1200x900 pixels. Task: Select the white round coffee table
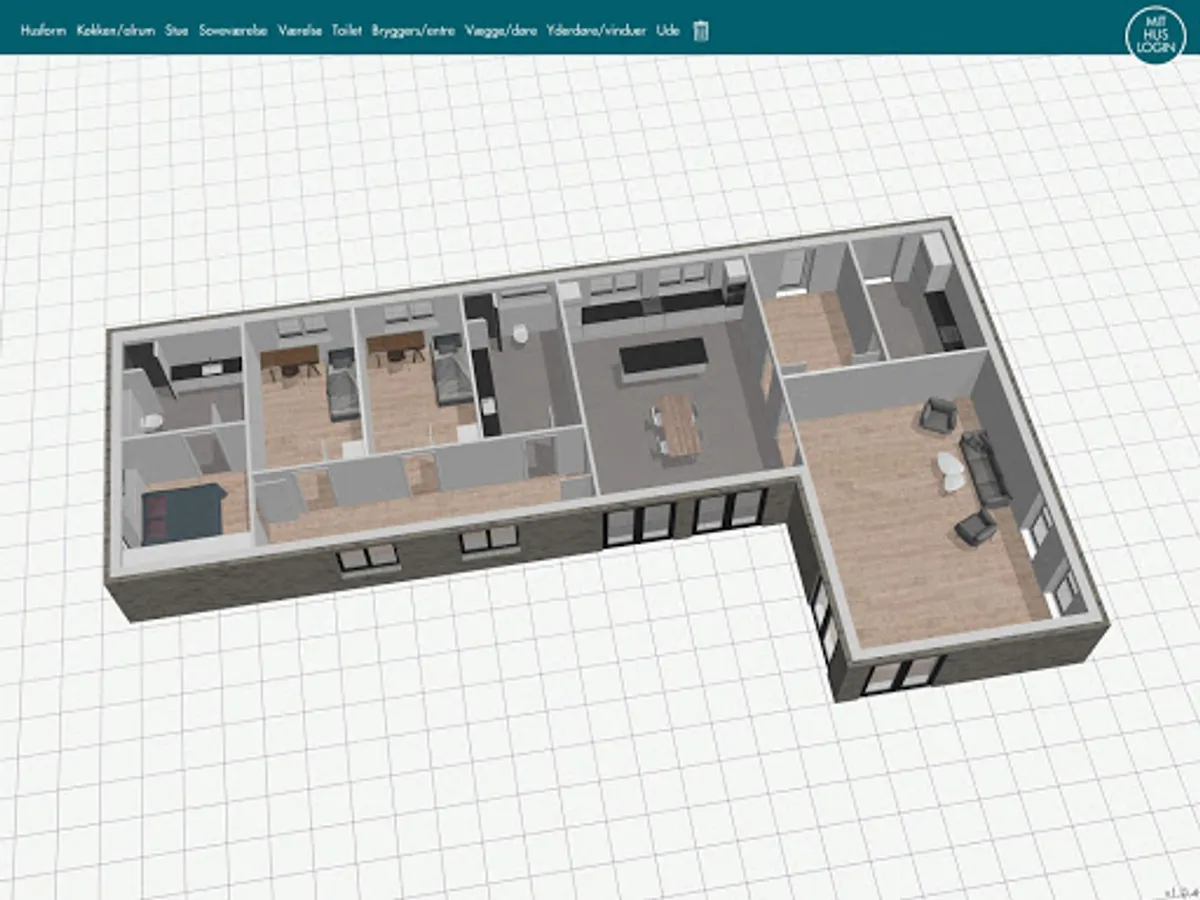[x=950, y=470]
